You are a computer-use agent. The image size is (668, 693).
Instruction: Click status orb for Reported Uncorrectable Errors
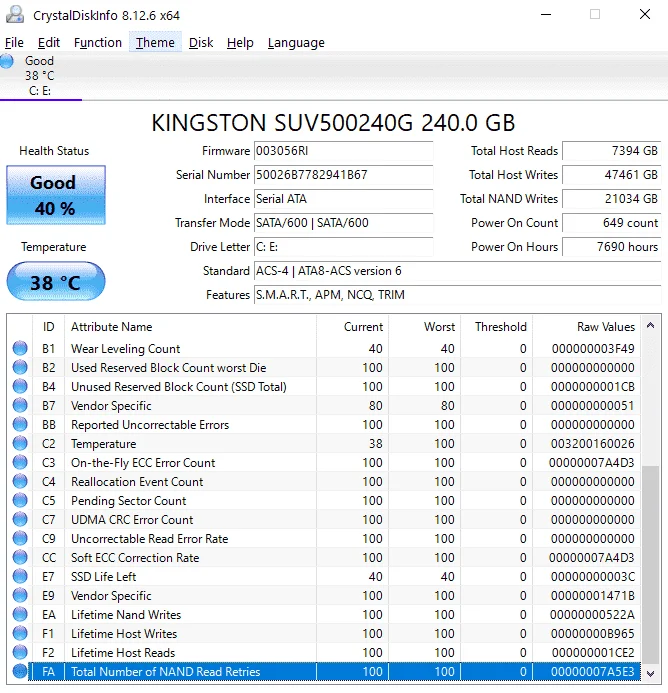(20, 424)
